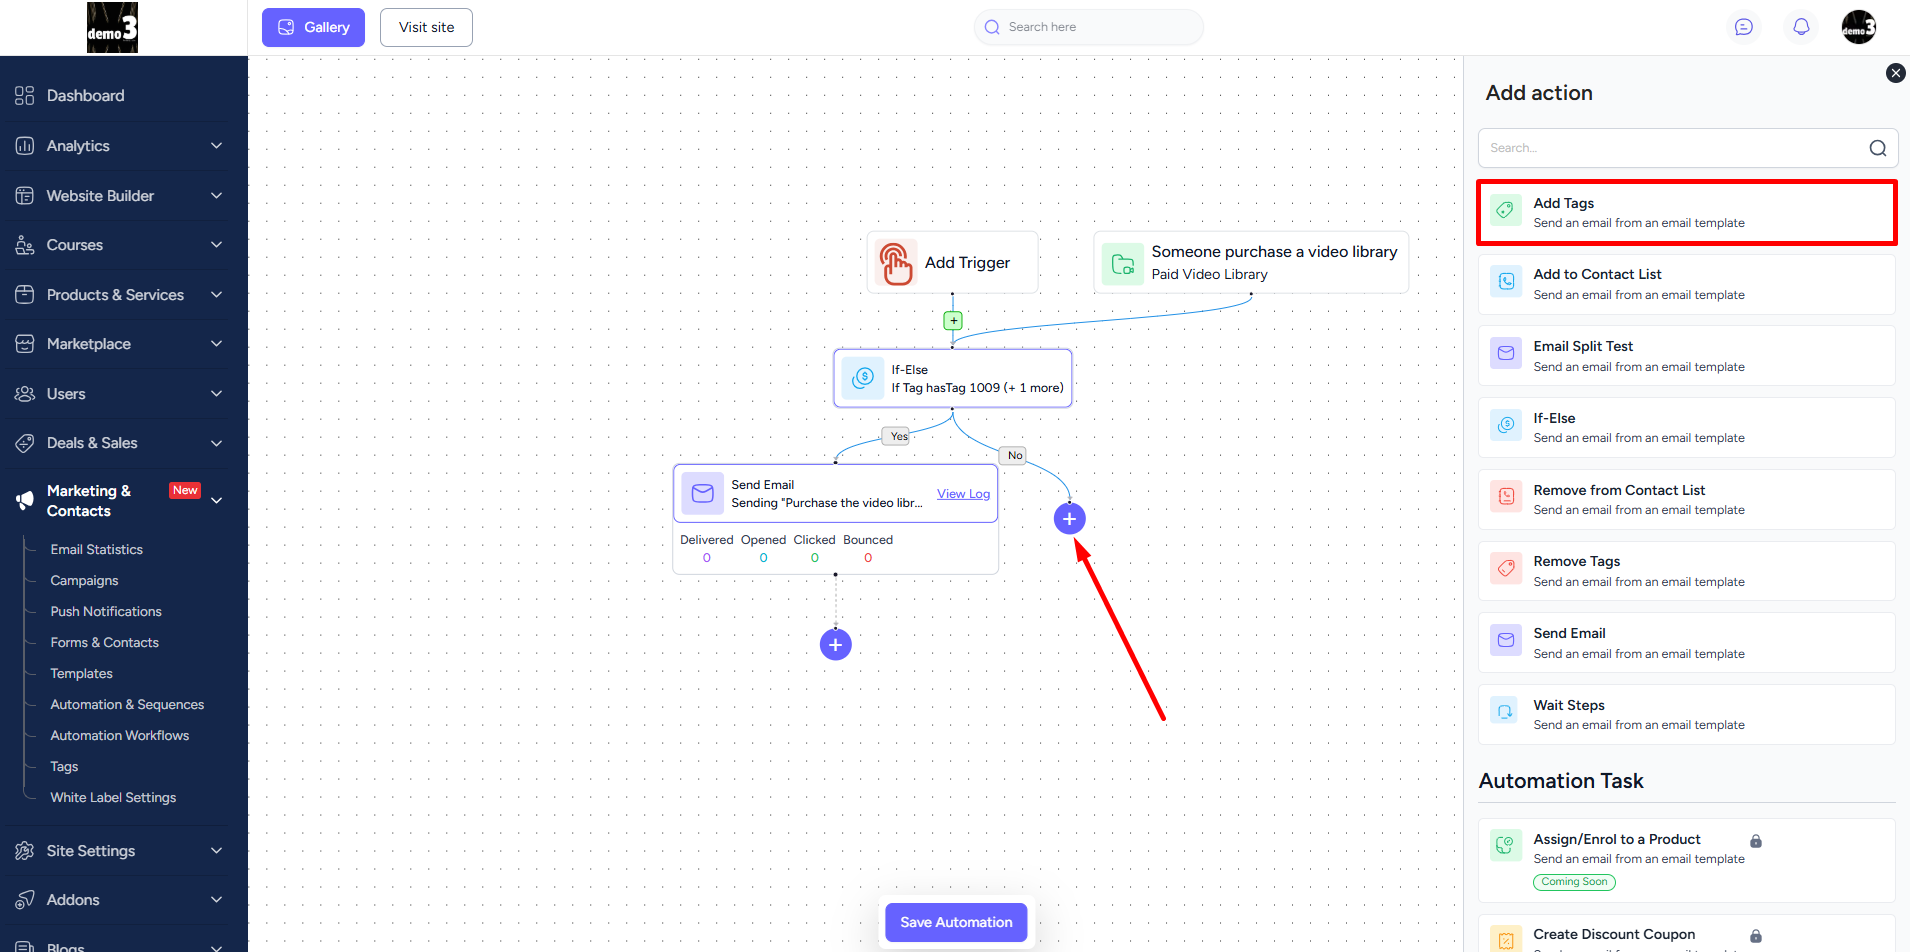Viewport: 1910px width, 952px height.
Task: Open White Label Settings submenu item
Action: point(113,798)
